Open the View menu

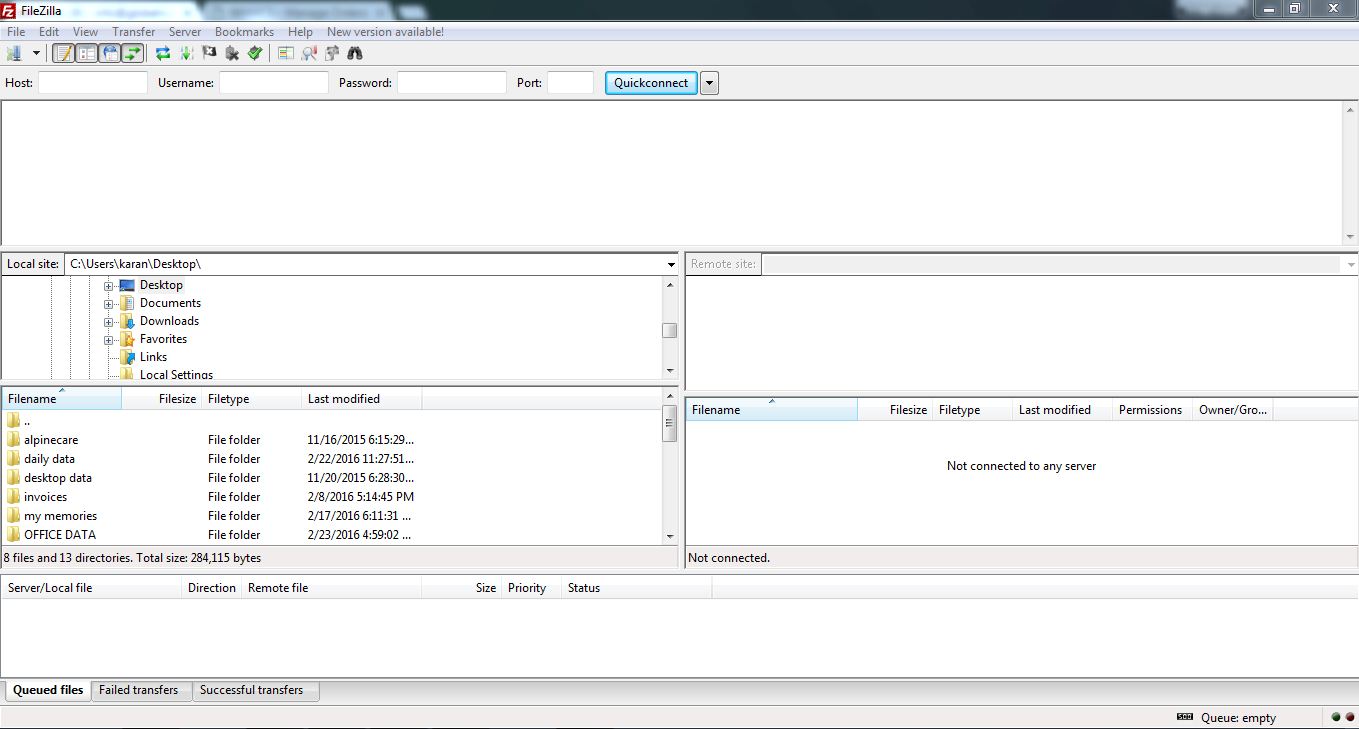point(86,32)
